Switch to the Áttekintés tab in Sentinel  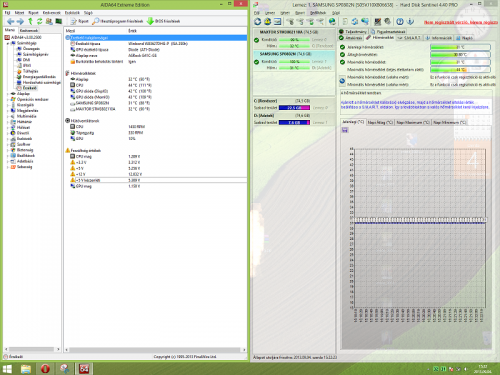coord(351,38)
